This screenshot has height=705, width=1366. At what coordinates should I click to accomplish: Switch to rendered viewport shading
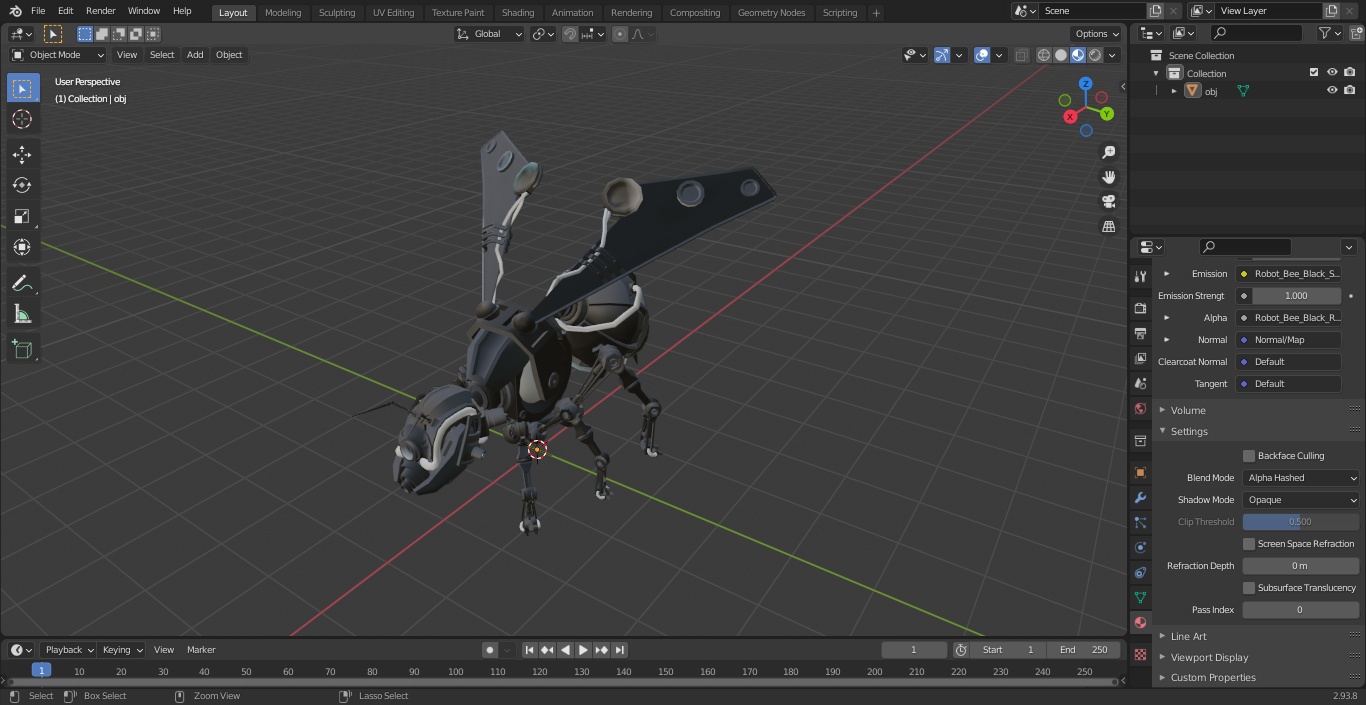1095,55
